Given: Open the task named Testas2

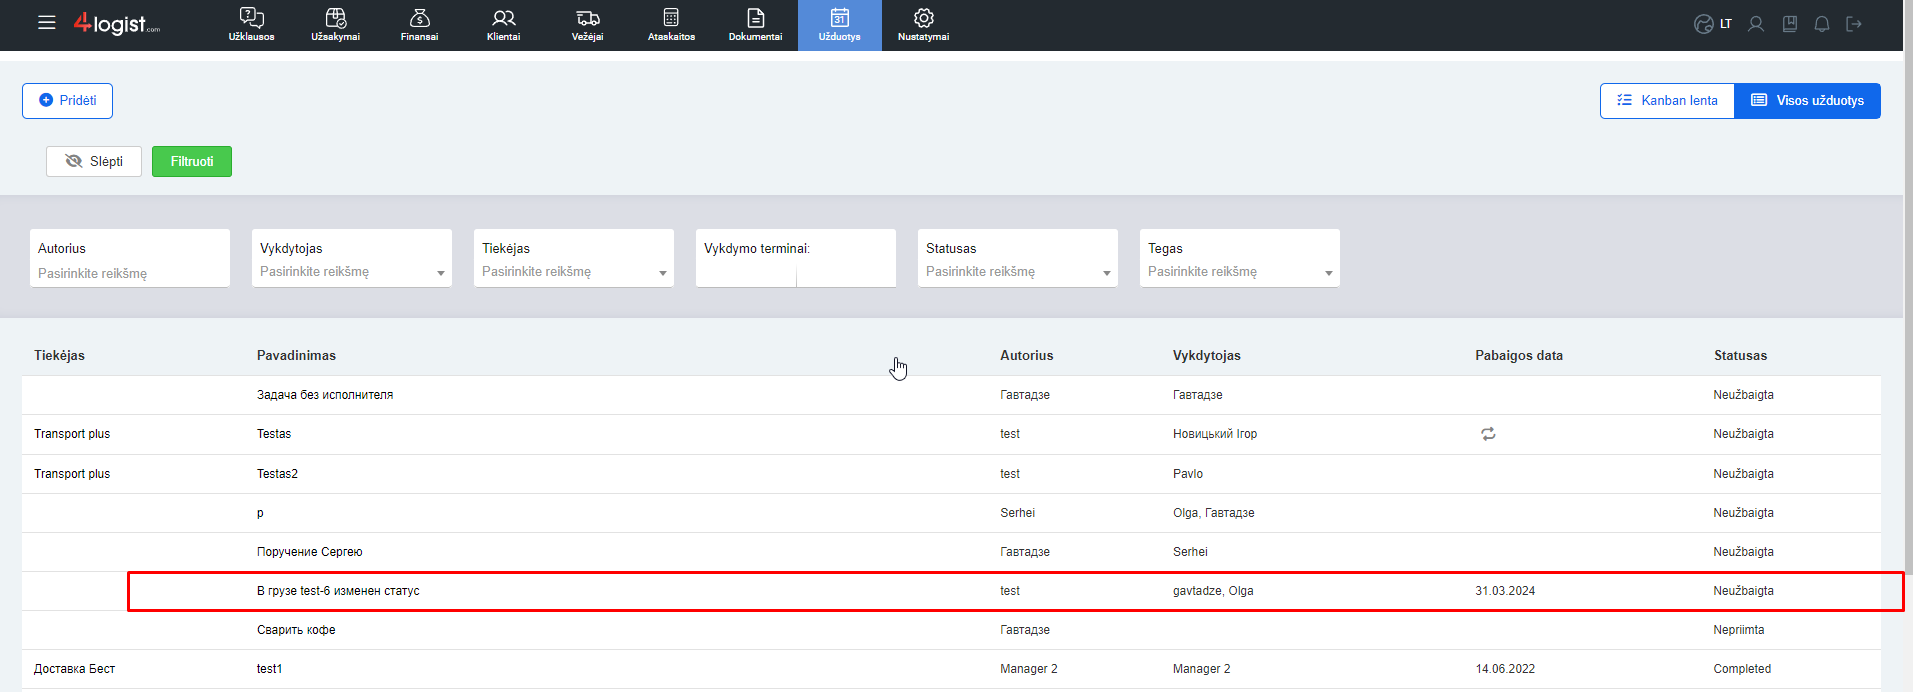Looking at the screenshot, I should (277, 474).
